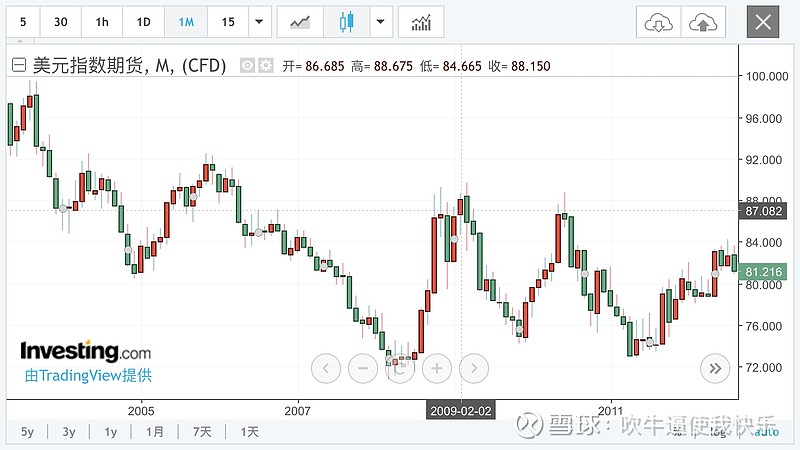Open the indicators chart icon
Screen dimensions: 800x450
click(421, 21)
